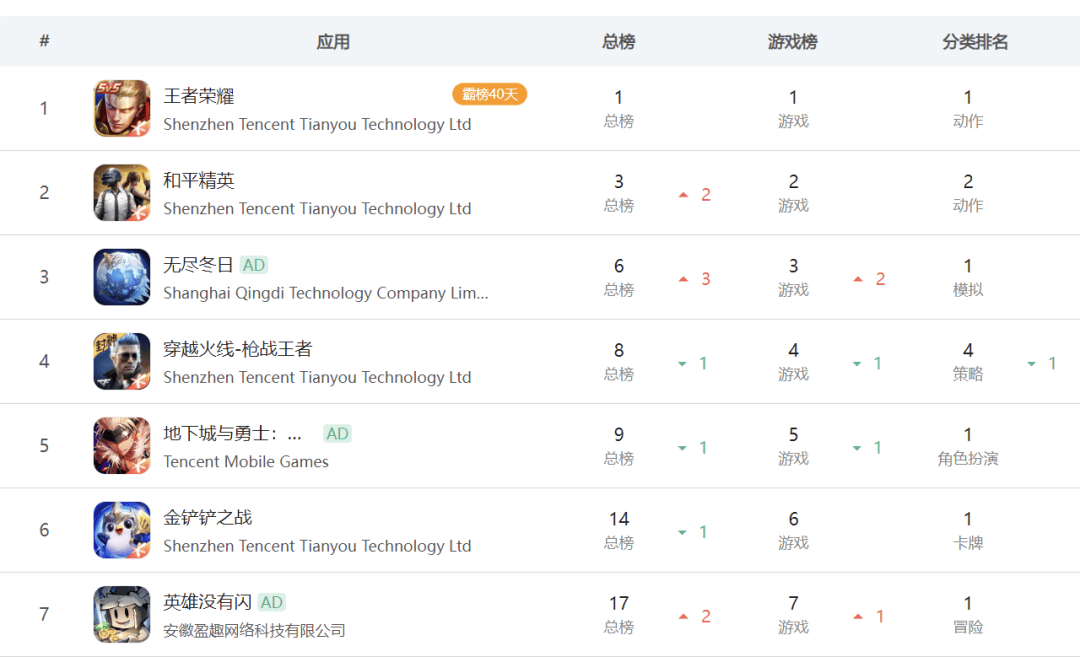Select the 无尽冬日 app icon
This screenshot has width=1080, height=657.
[122, 277]
